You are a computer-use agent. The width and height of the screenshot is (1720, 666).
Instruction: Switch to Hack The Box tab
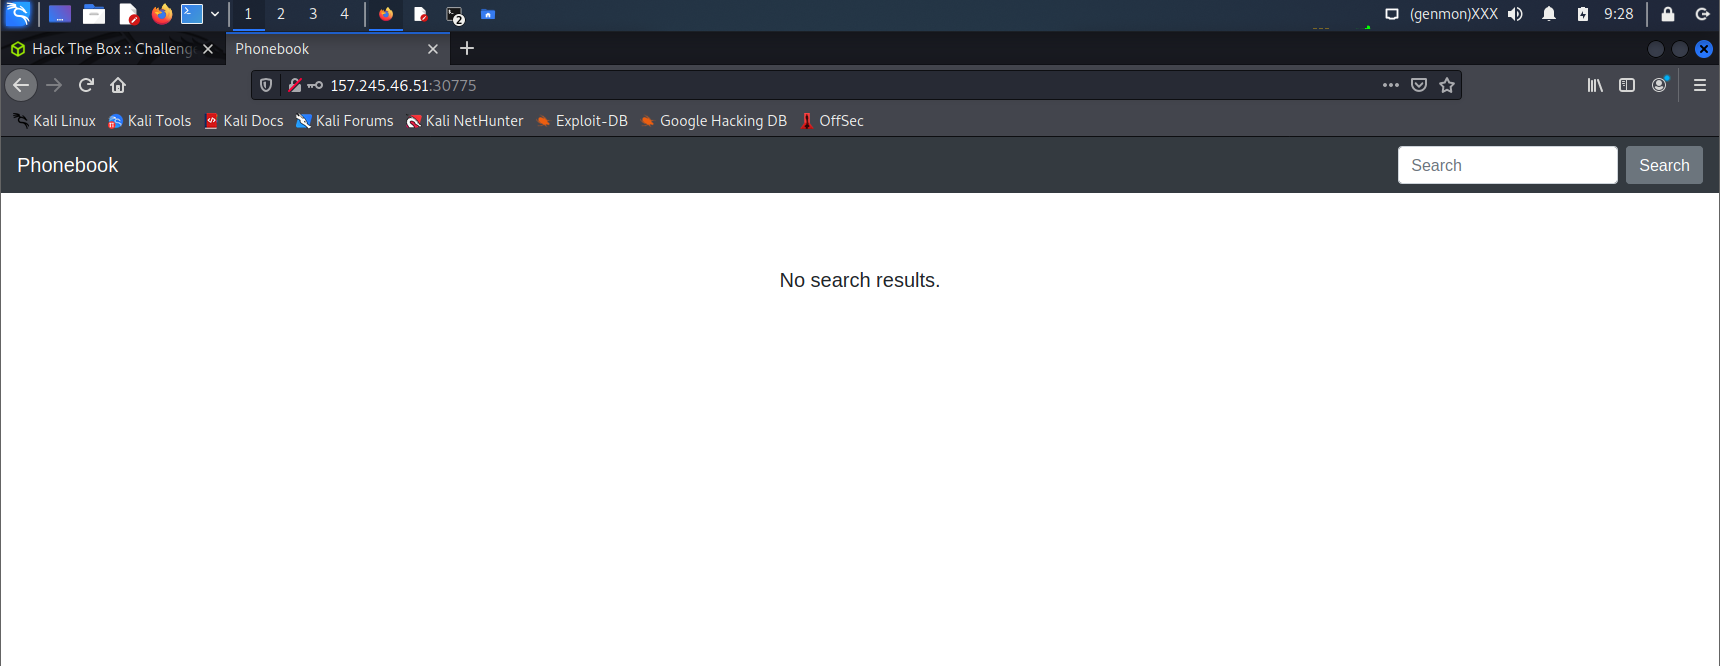pyautogui.click(x=110, y=49)
